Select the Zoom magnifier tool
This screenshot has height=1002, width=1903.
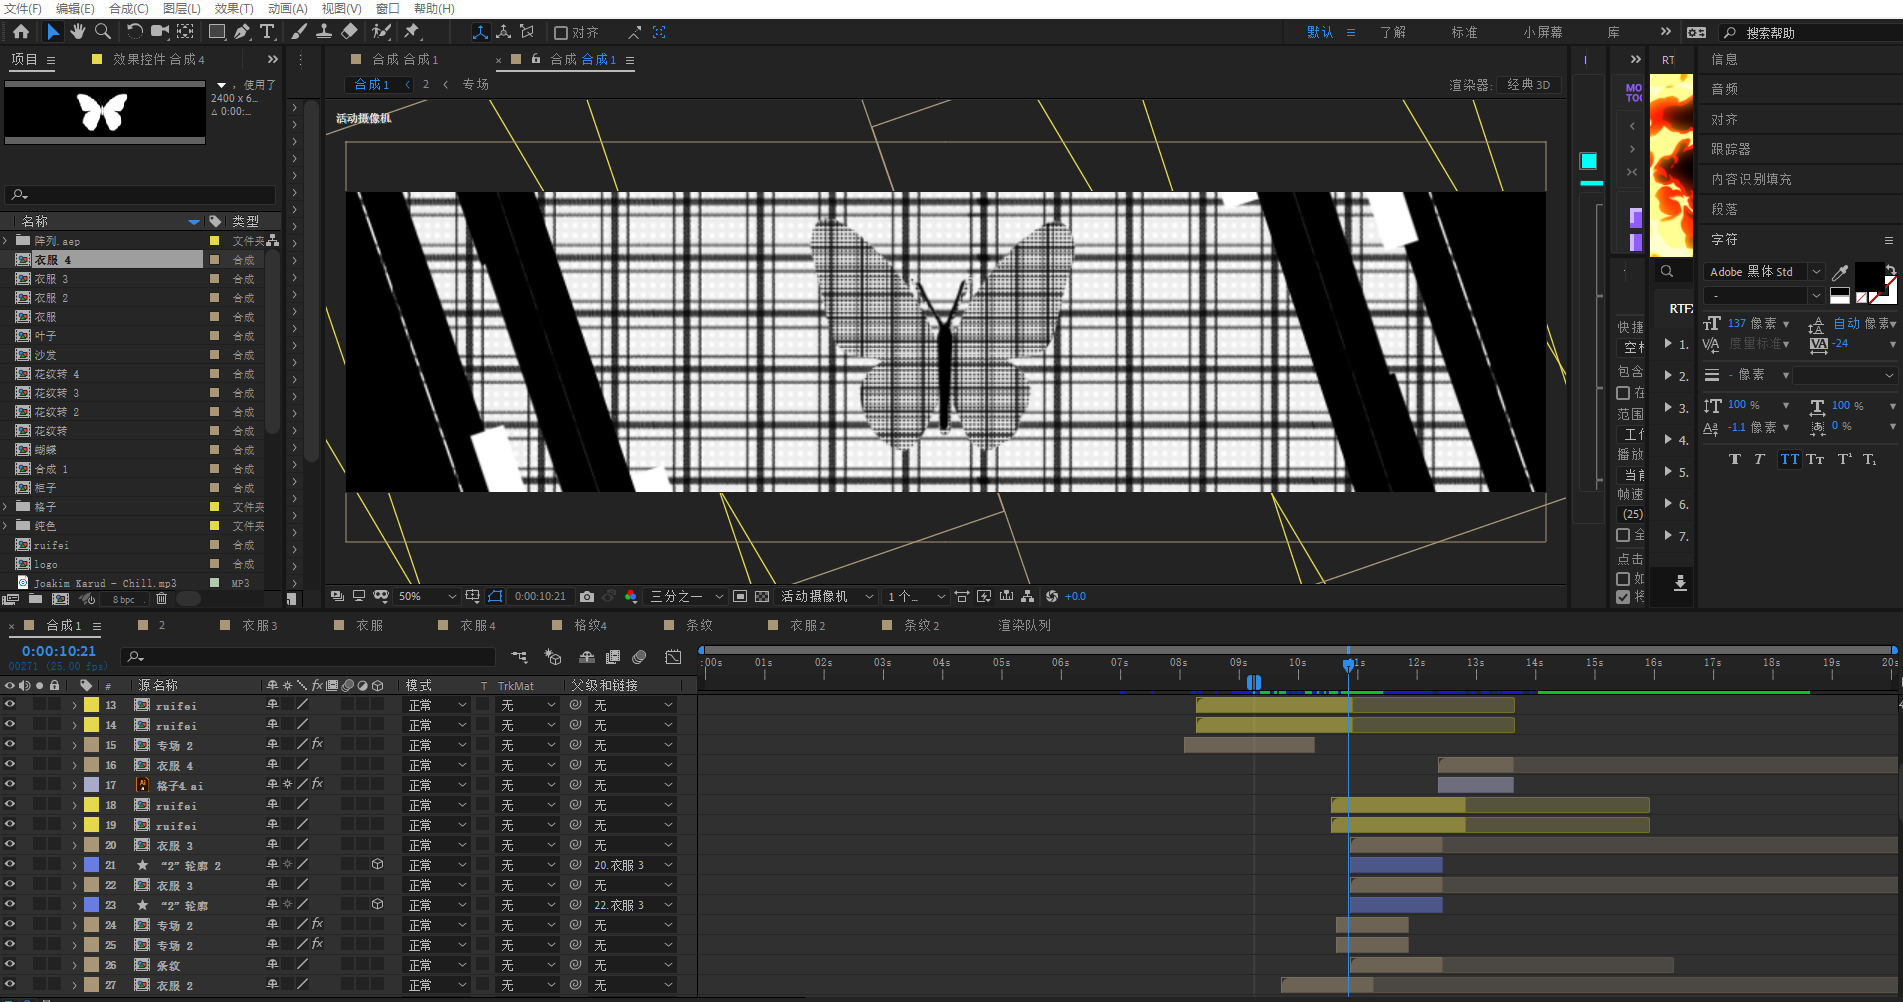click(x=102, y=32)
